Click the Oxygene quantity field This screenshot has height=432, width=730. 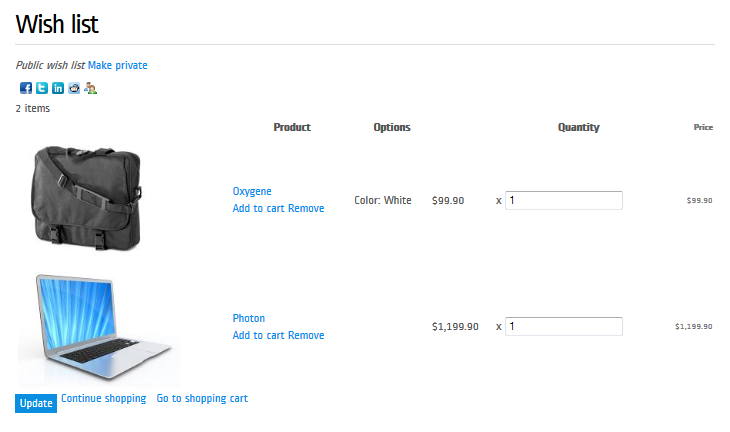click(564, 200)
